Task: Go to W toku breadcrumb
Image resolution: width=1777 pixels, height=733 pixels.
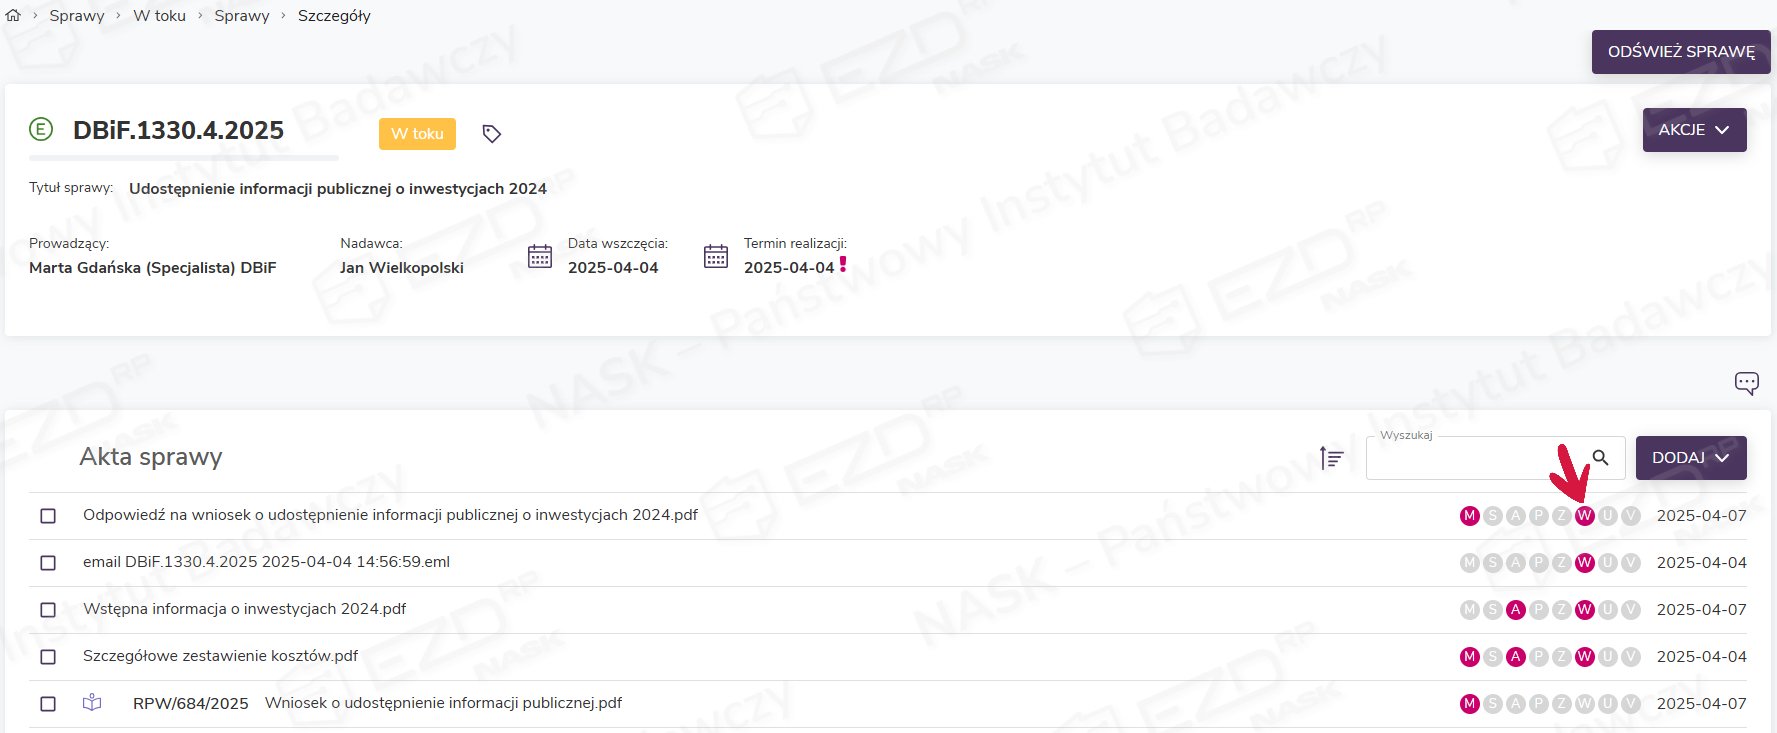Action: point(160,16)
